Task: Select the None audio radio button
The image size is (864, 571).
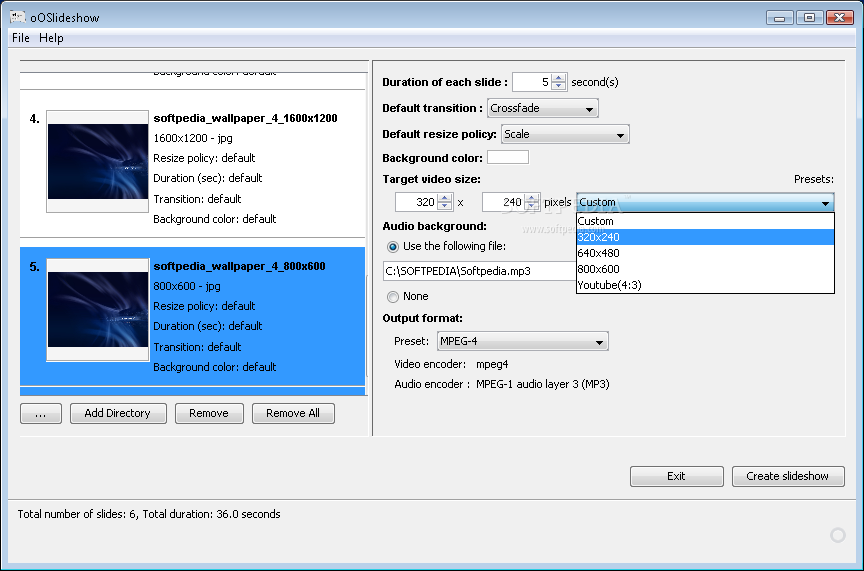Action: pos(393,297)
